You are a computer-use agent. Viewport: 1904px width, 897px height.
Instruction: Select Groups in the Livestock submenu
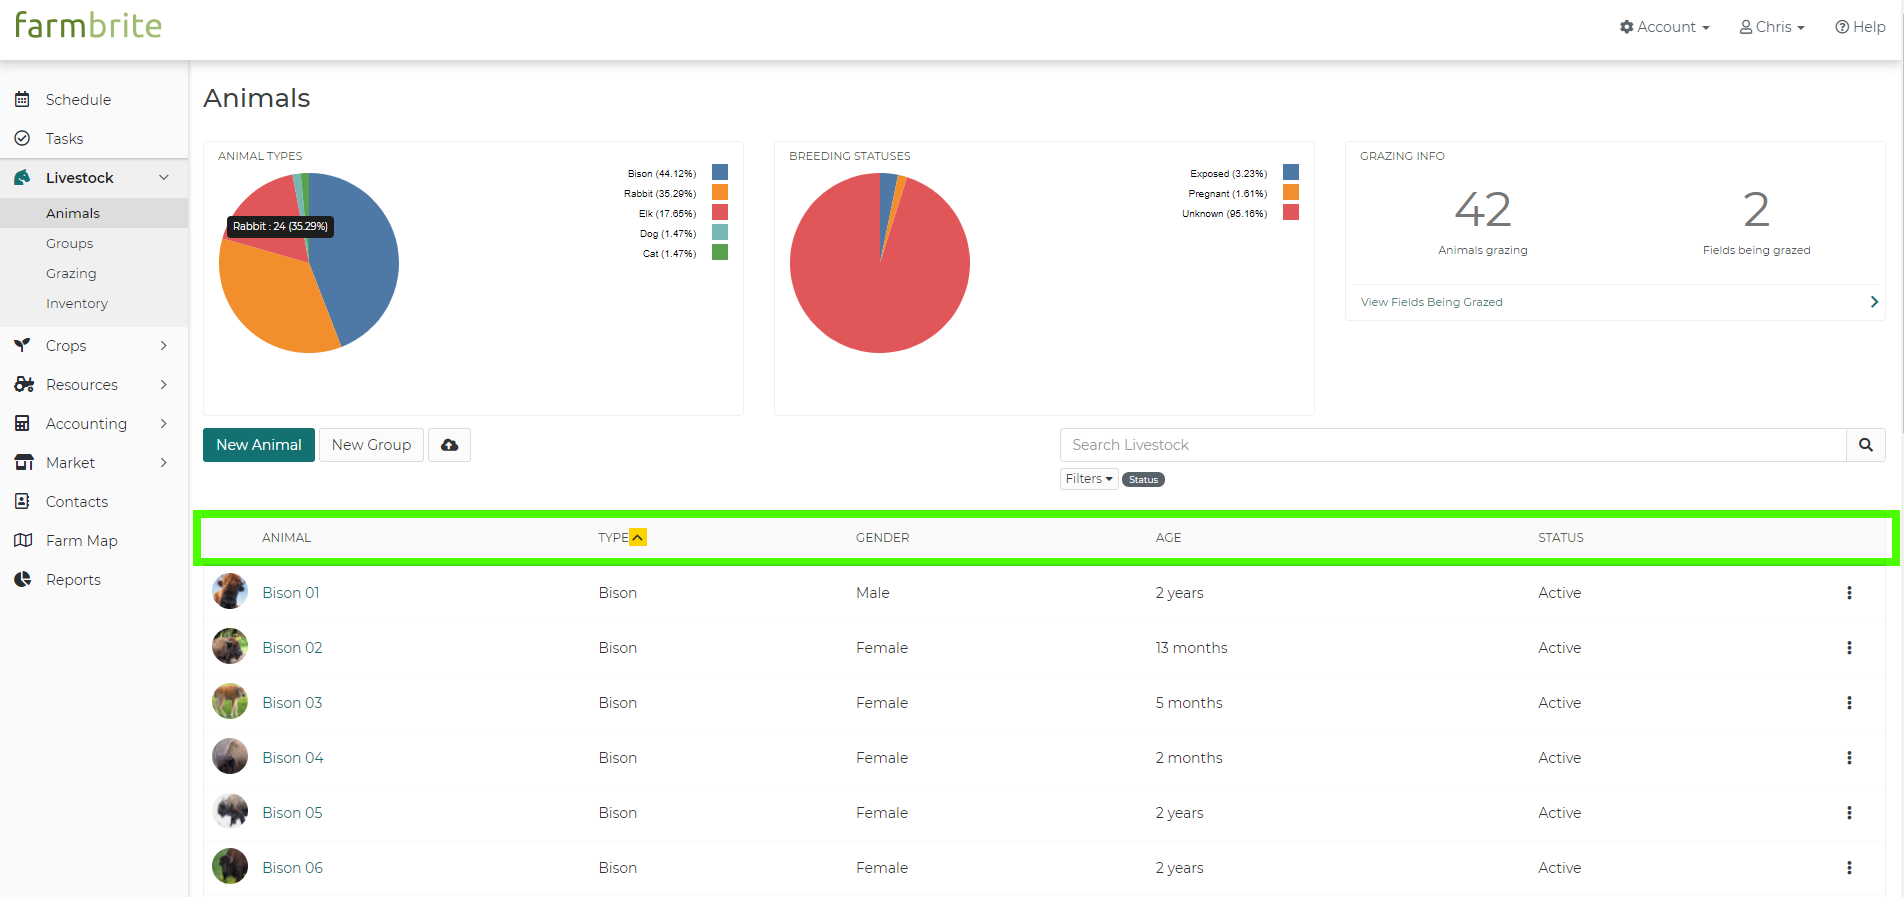(69, 243)
